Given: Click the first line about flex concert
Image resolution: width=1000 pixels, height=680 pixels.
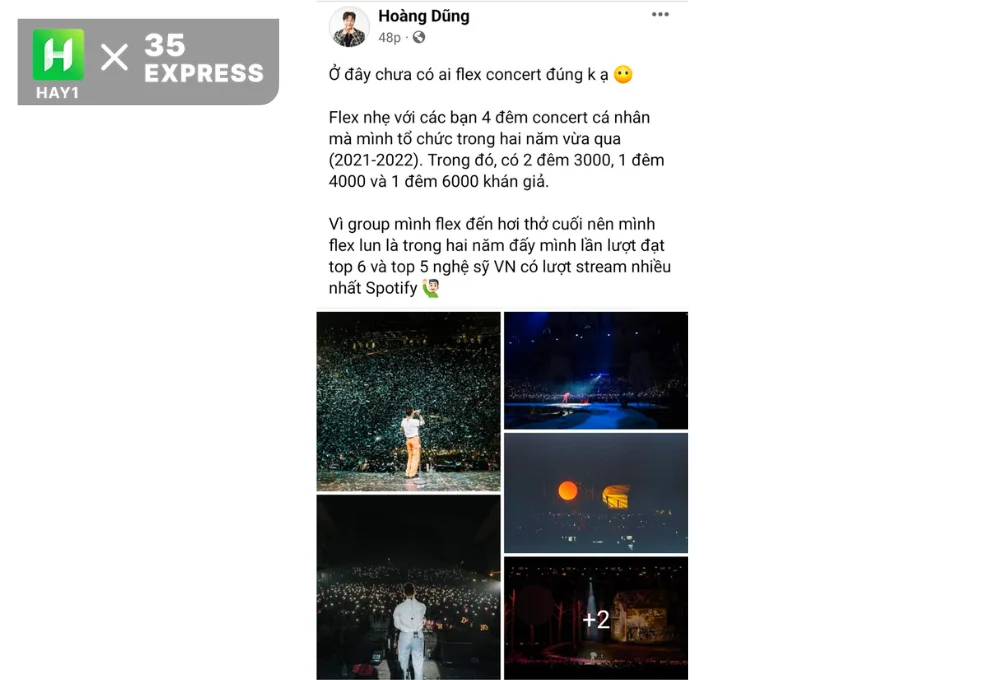Looking at the screenshot, I should coord(480,75).
